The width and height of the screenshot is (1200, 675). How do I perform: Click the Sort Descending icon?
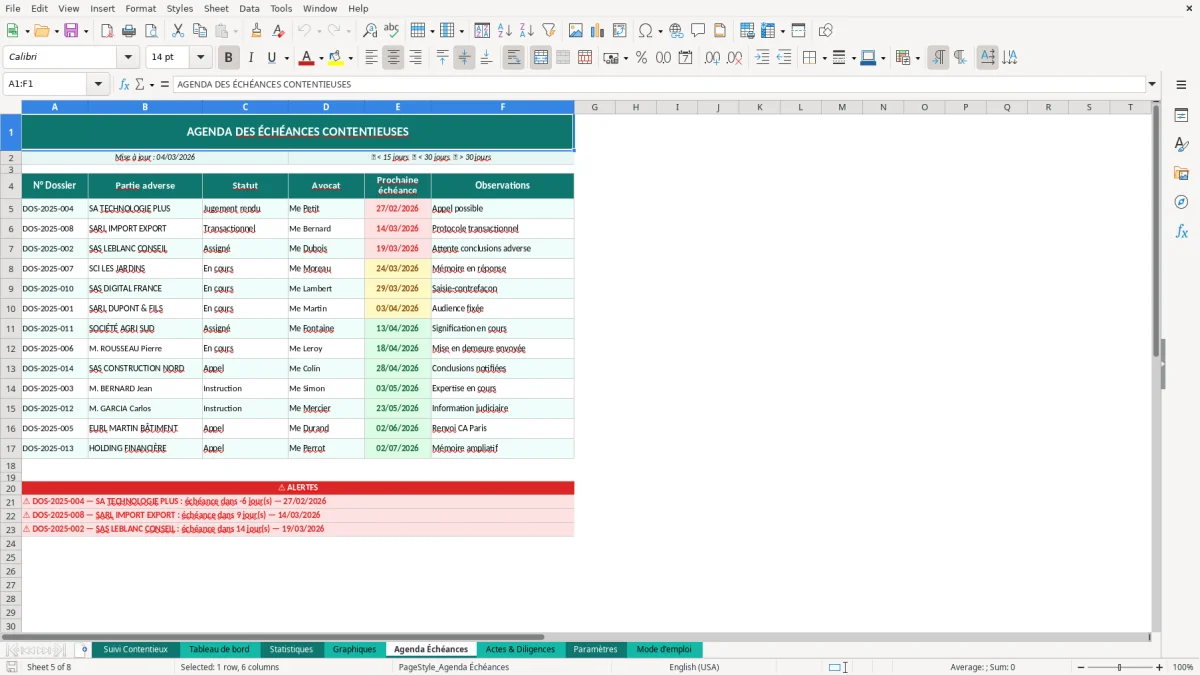click(x=526, y=31)
